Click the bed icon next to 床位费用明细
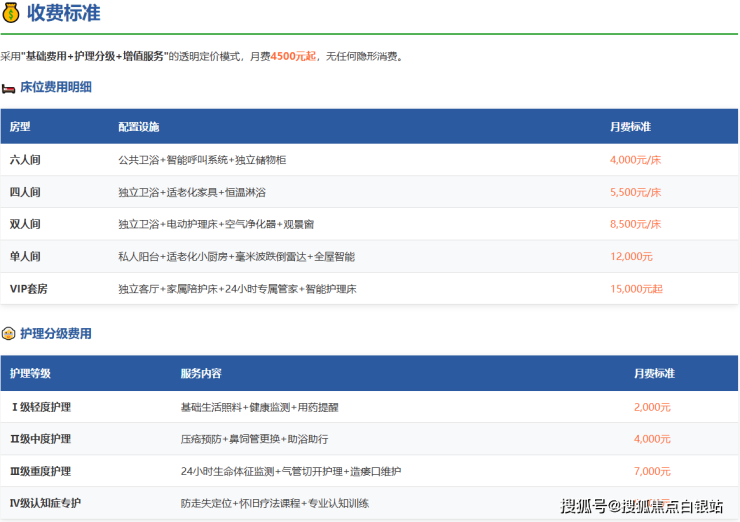Screen dimensions: 740x522 (8, 88)
